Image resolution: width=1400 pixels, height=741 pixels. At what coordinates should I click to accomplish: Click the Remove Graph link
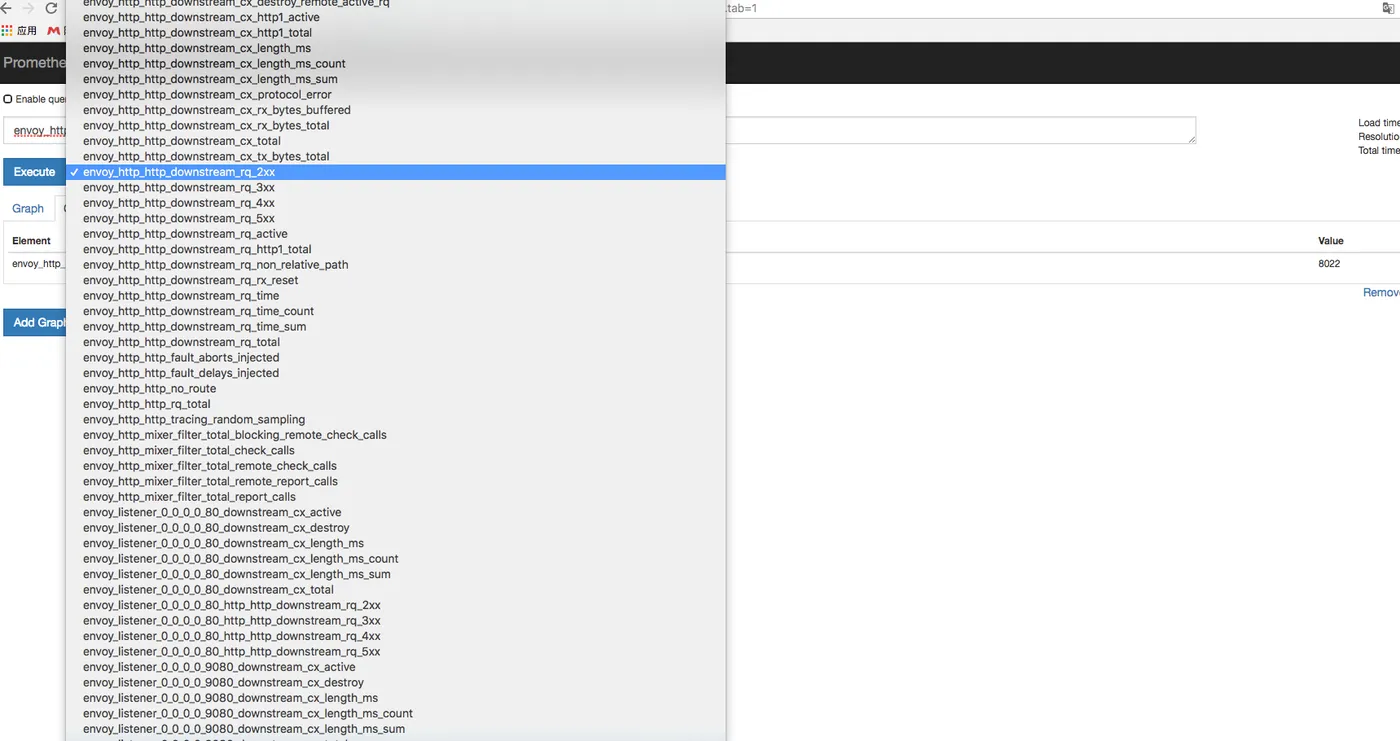coord(1381,293)
